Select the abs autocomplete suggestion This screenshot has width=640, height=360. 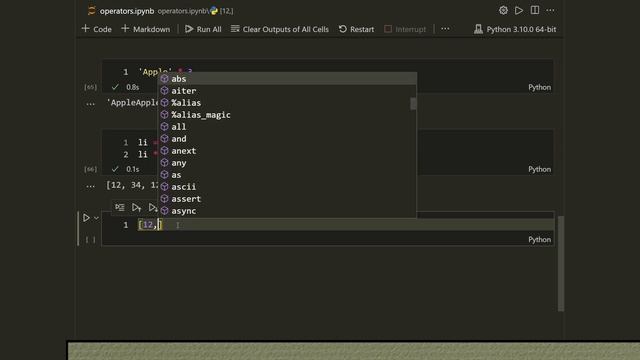click(x=287, y=79)
